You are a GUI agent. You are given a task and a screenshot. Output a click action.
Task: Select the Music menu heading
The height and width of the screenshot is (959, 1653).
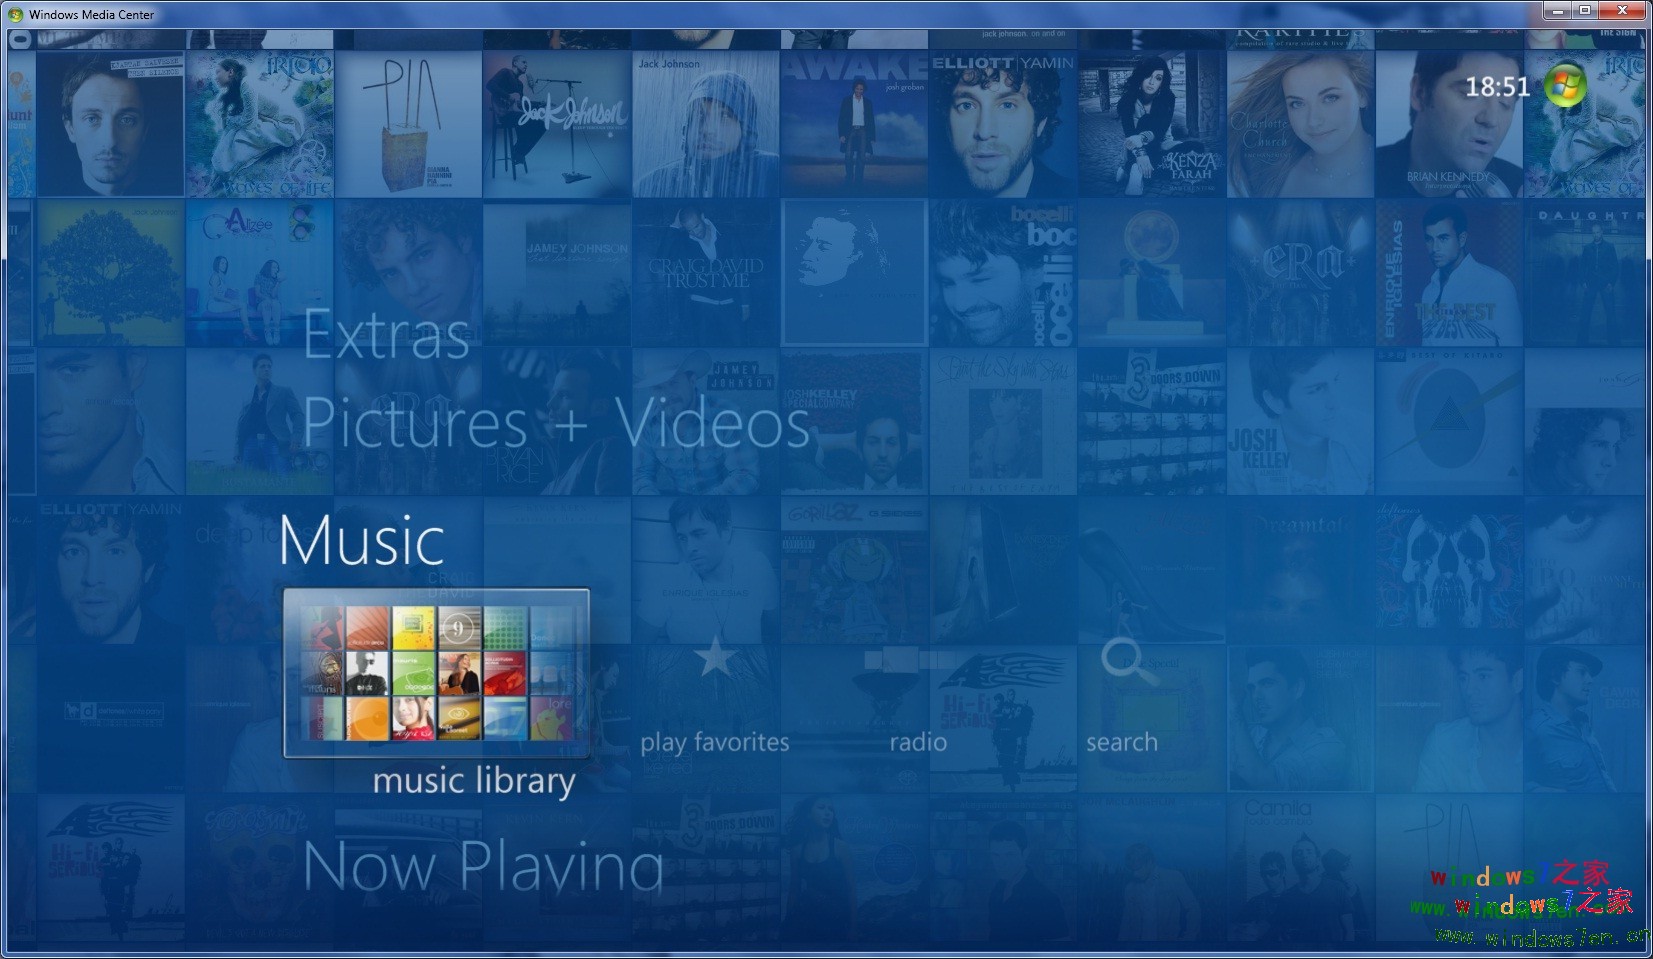[362, 541]
